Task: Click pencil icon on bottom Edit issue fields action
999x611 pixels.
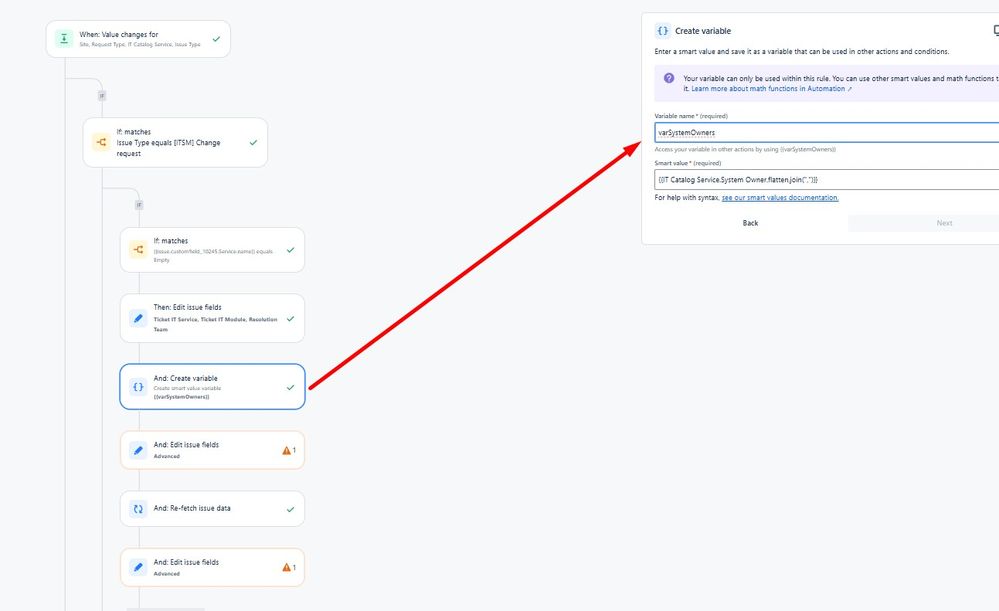Action: (137, 566)
